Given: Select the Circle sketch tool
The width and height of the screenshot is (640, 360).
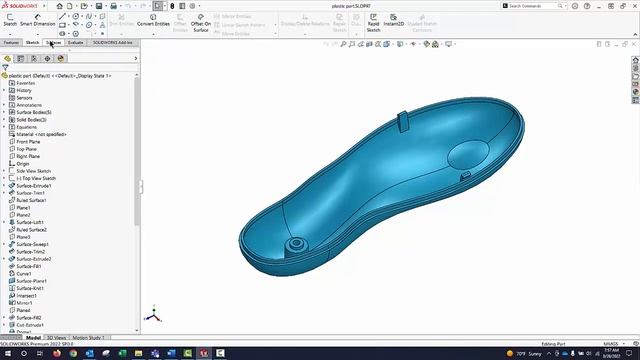Looking at the screenshot, I should click(x=76, y=16).
